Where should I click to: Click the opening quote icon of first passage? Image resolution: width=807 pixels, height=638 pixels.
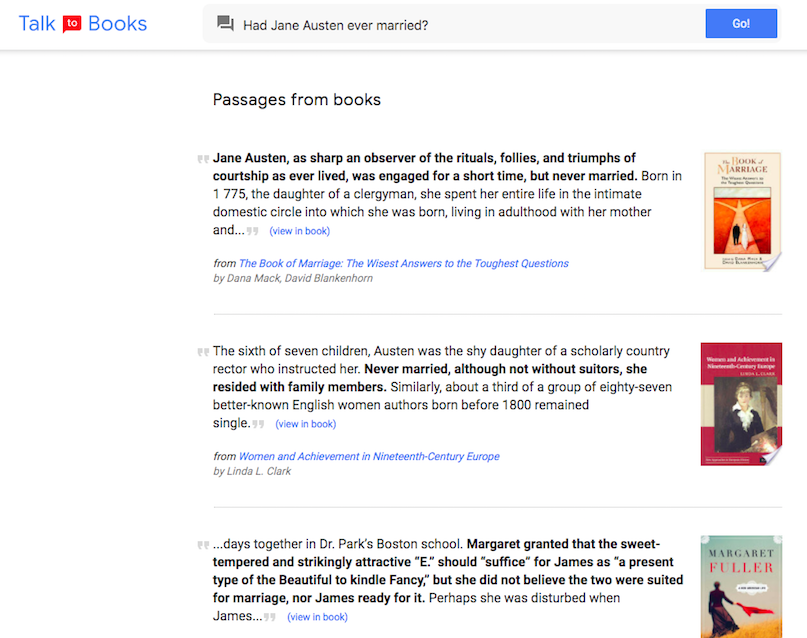coord(203,159)
